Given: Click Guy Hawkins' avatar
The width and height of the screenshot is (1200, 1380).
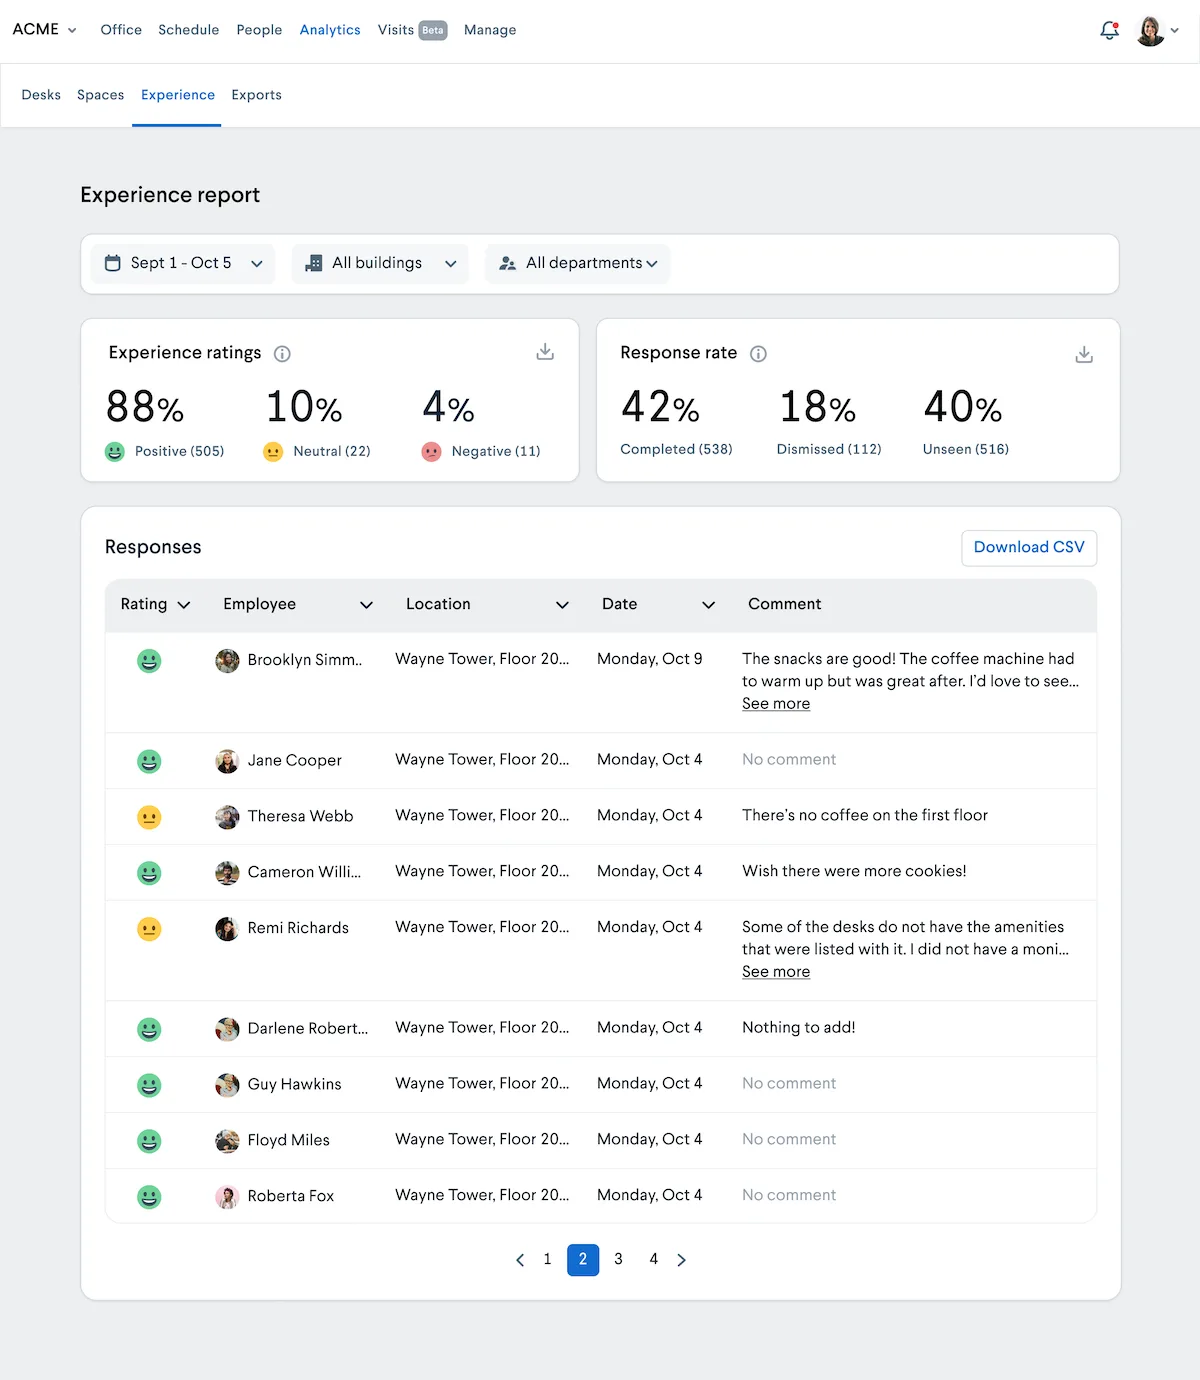Looking at the screenshot, I should click(227, 1085).
